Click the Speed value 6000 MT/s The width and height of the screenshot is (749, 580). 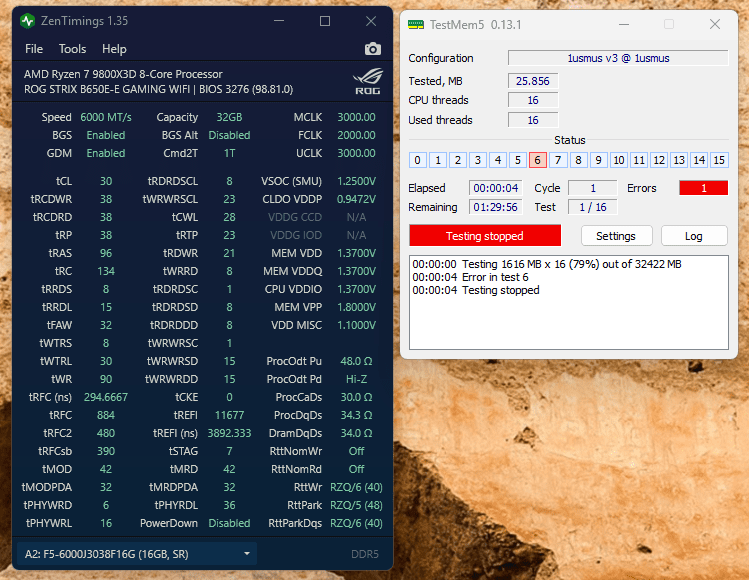[x=106, y=117]
